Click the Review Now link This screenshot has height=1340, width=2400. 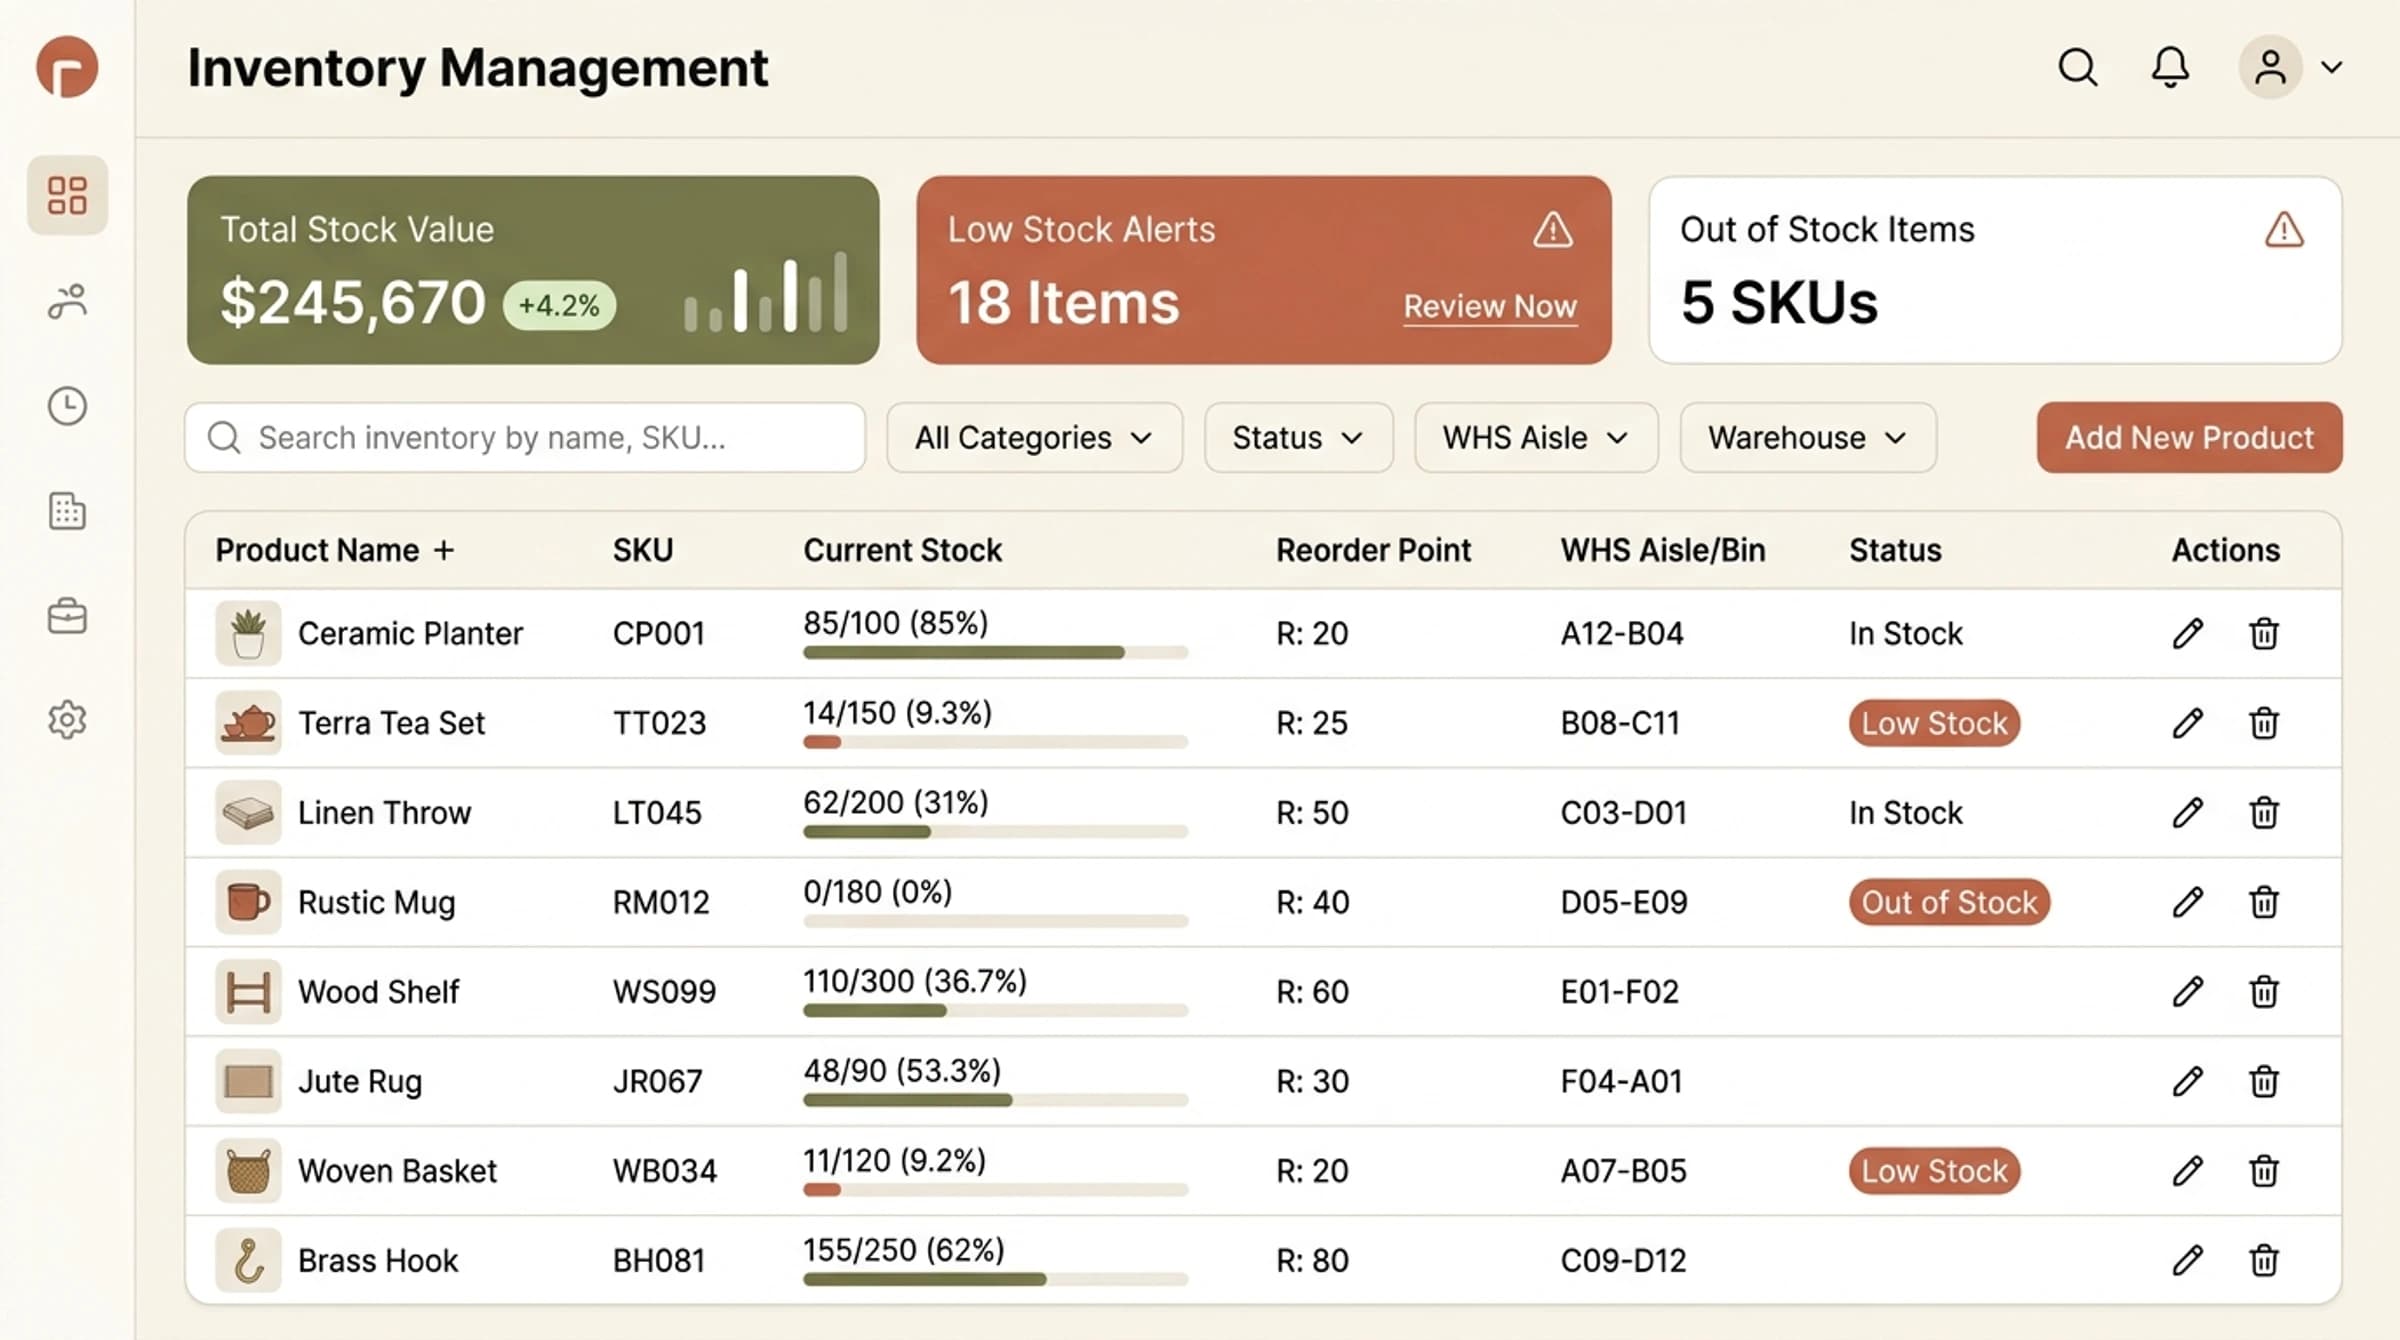pos(1490,306)
